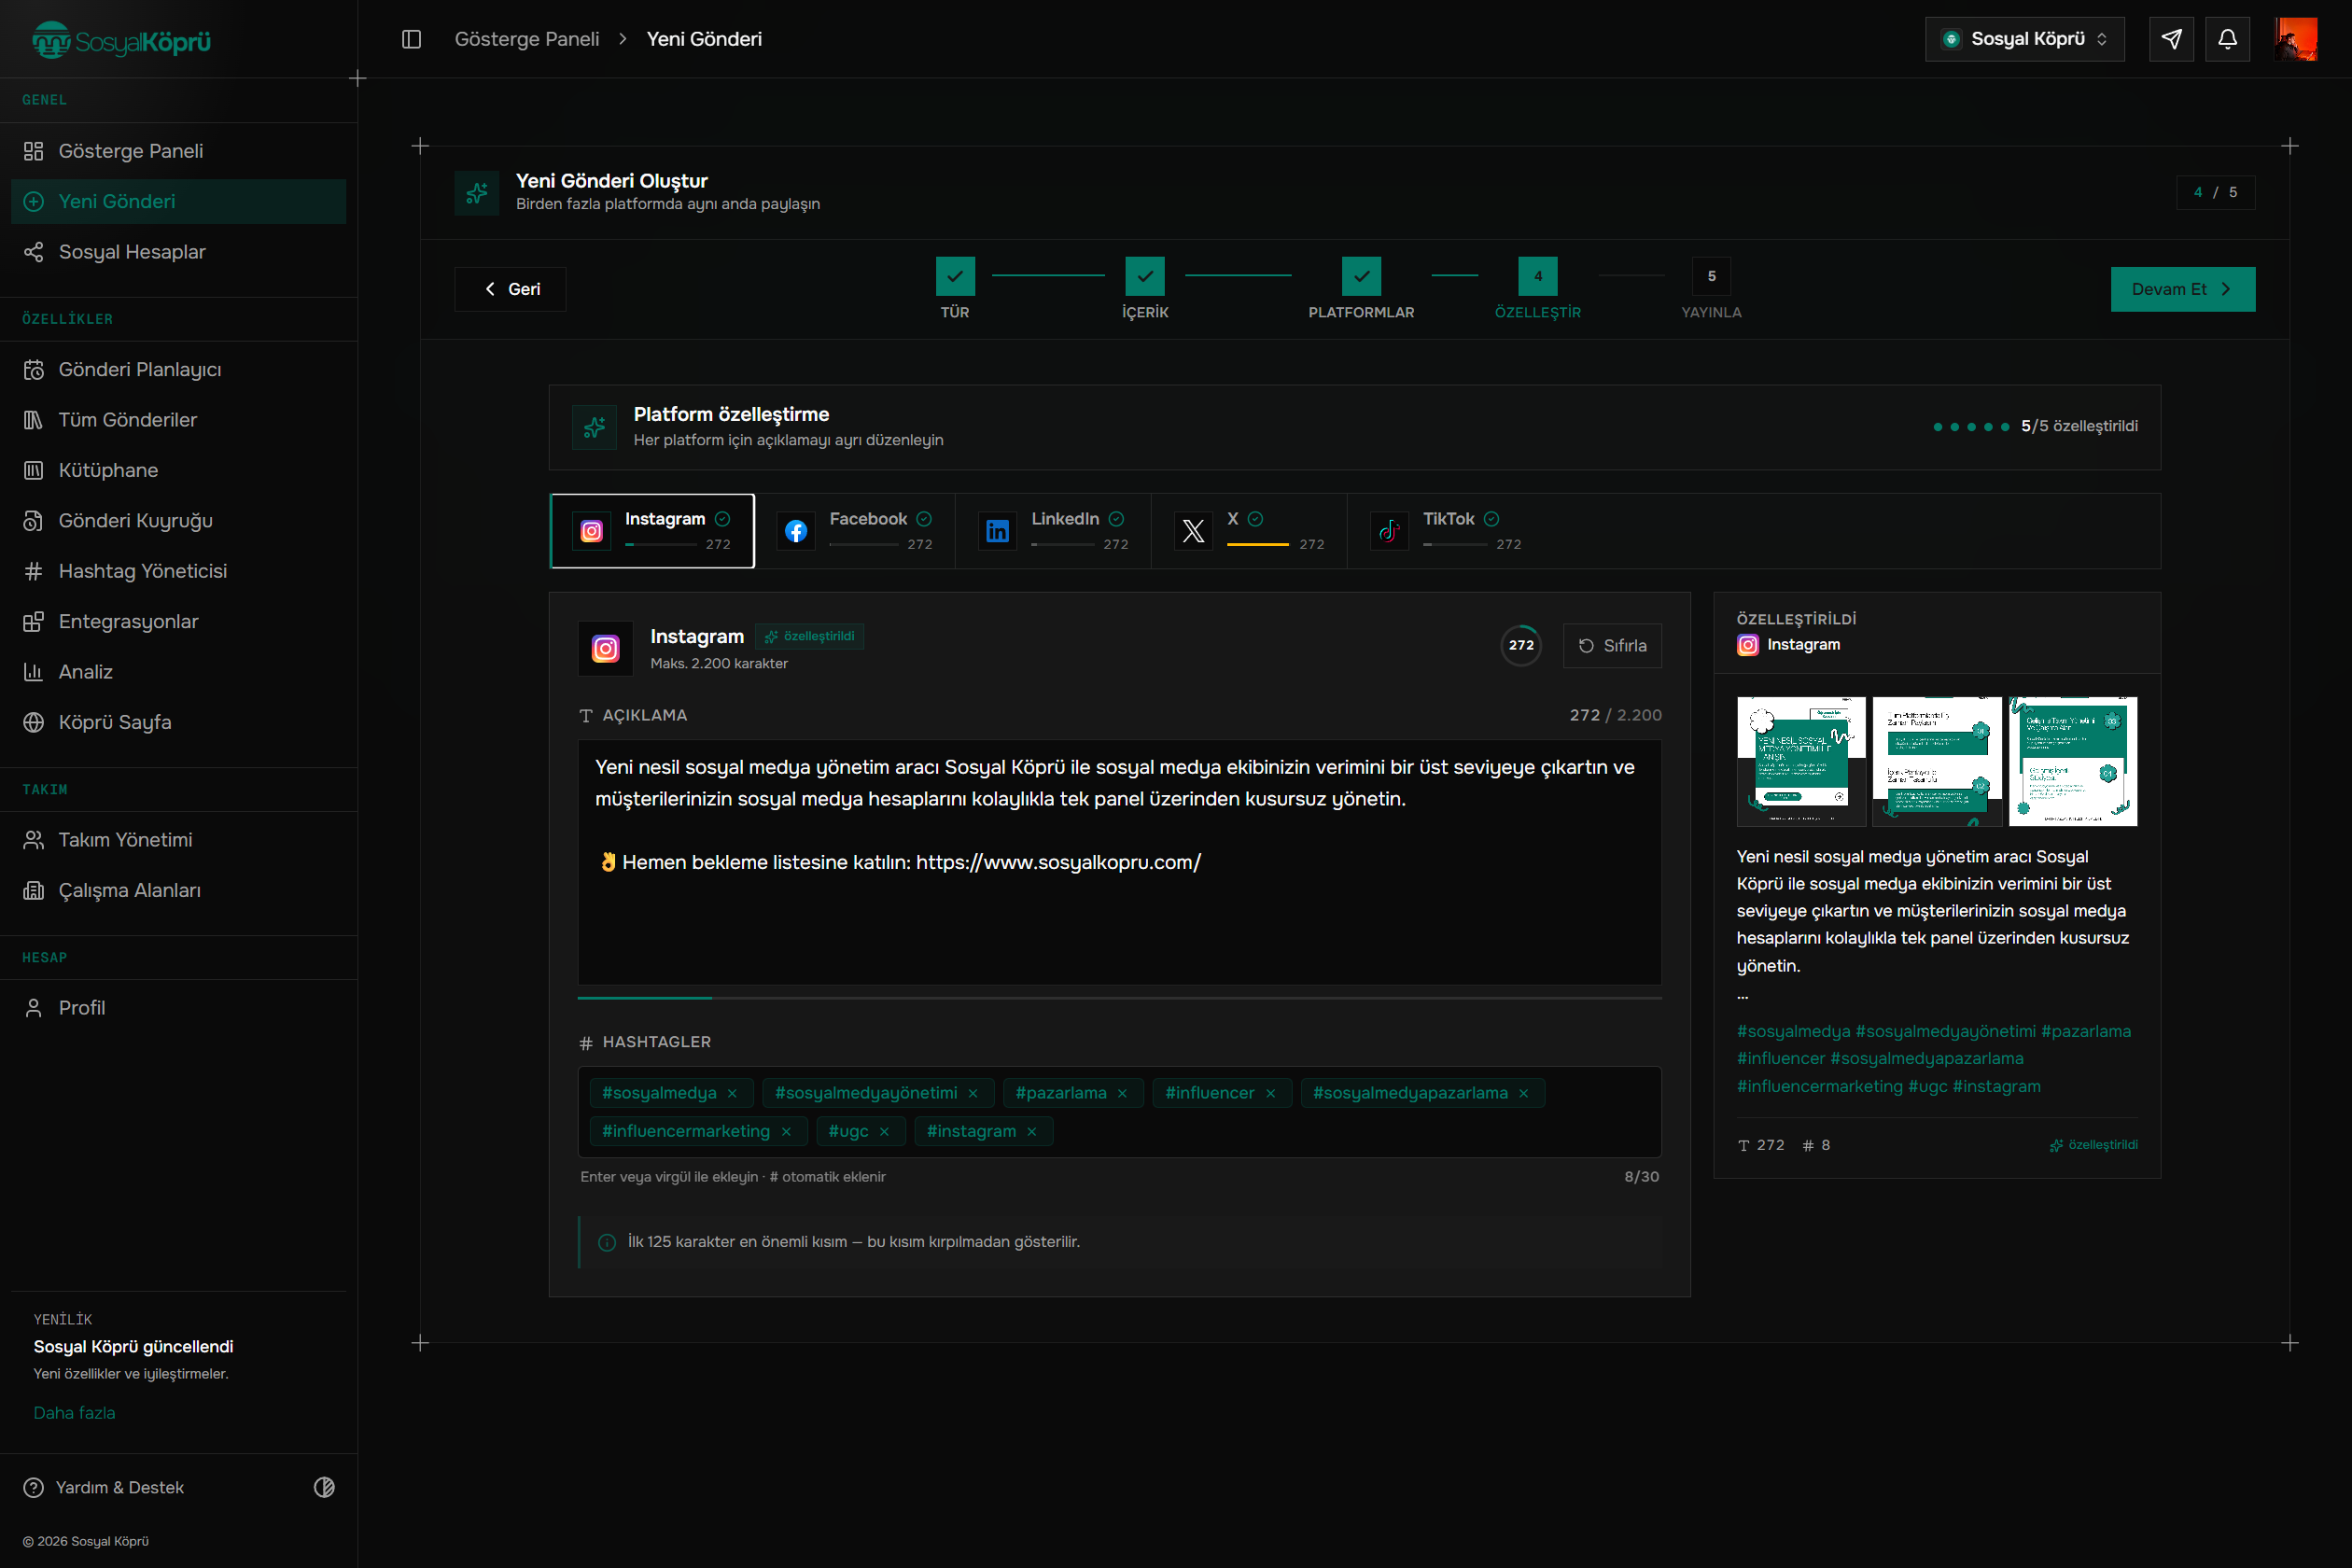Remove the #ugc hashtag
The width and height of the screenshot is (2352, 1568).
pyautogui.click(x=884, y=1131)
